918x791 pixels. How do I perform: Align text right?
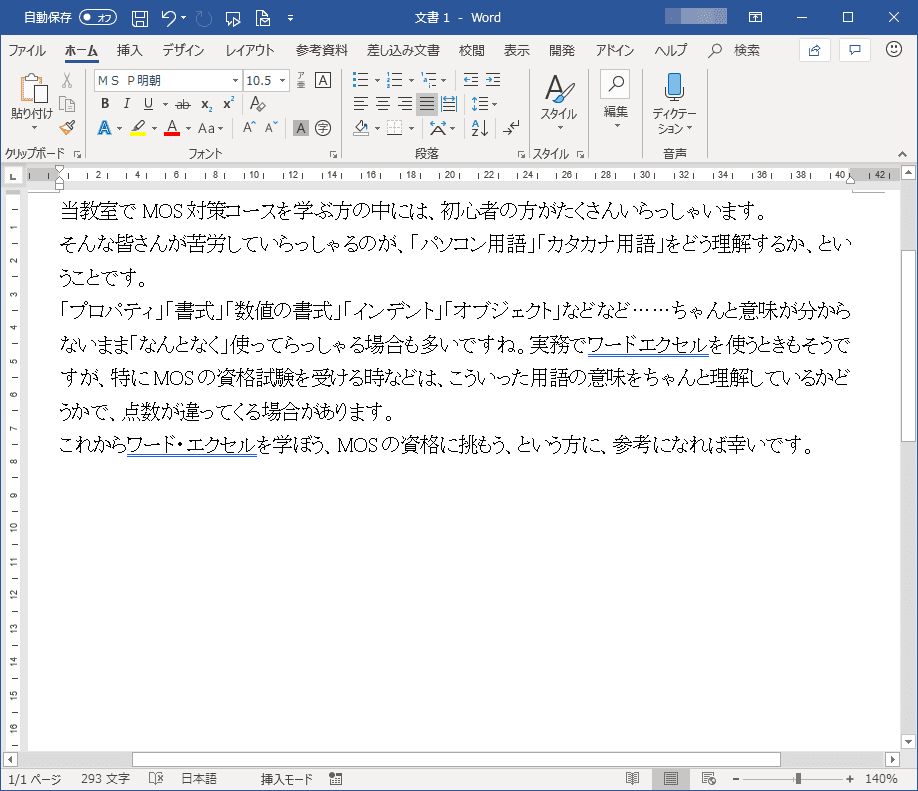(405, 104)
